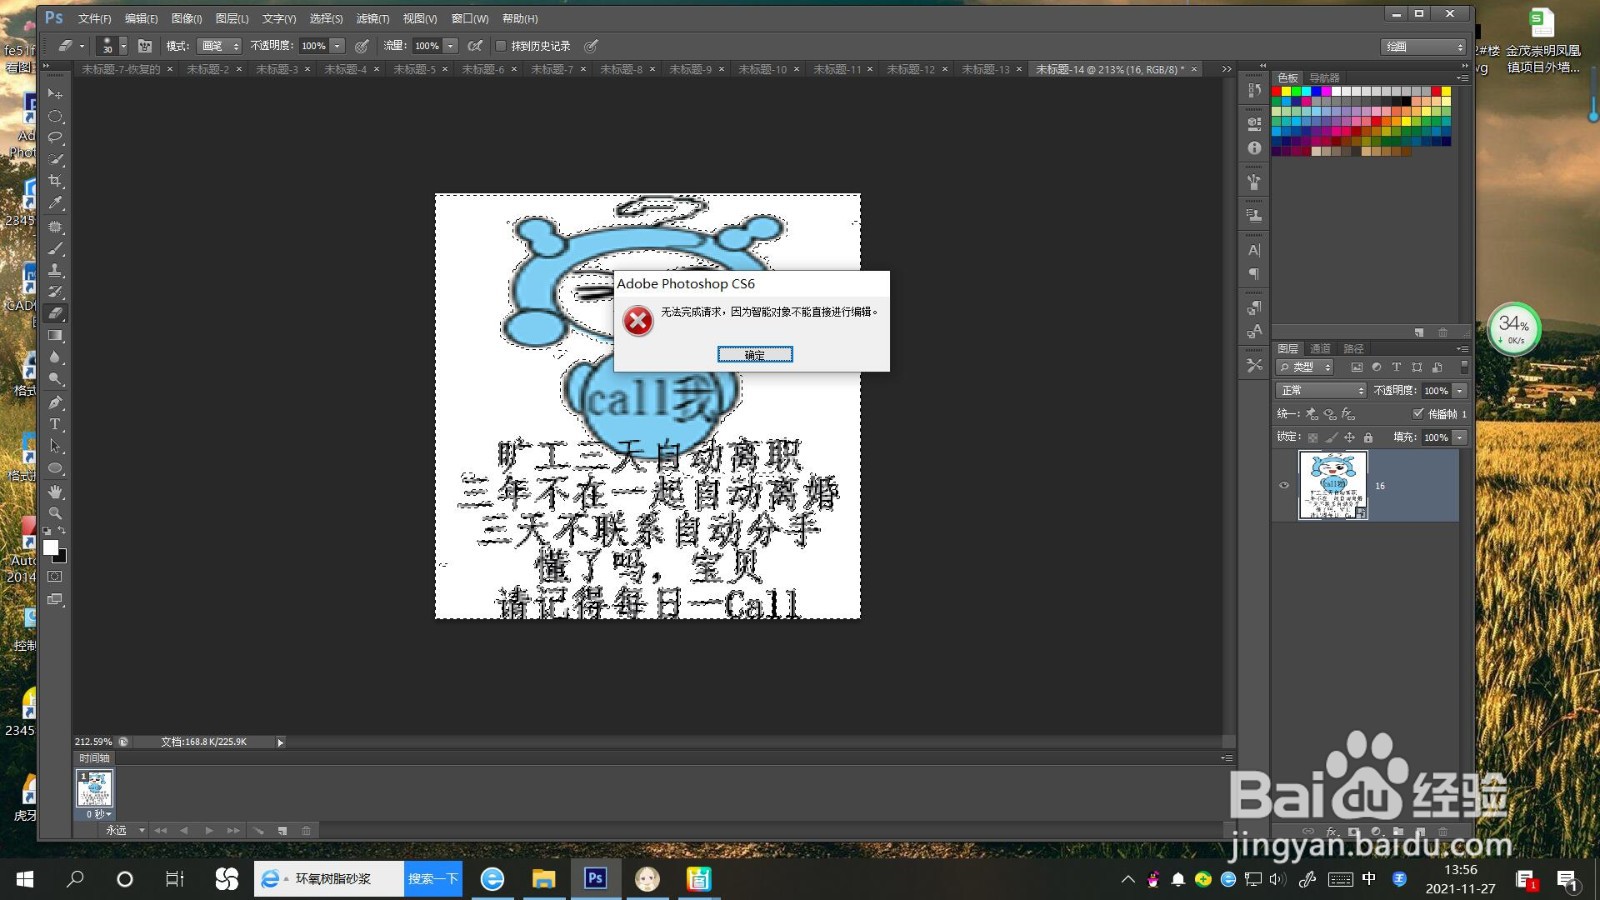Lock layer position with move icon

[x=1350, y=438]
